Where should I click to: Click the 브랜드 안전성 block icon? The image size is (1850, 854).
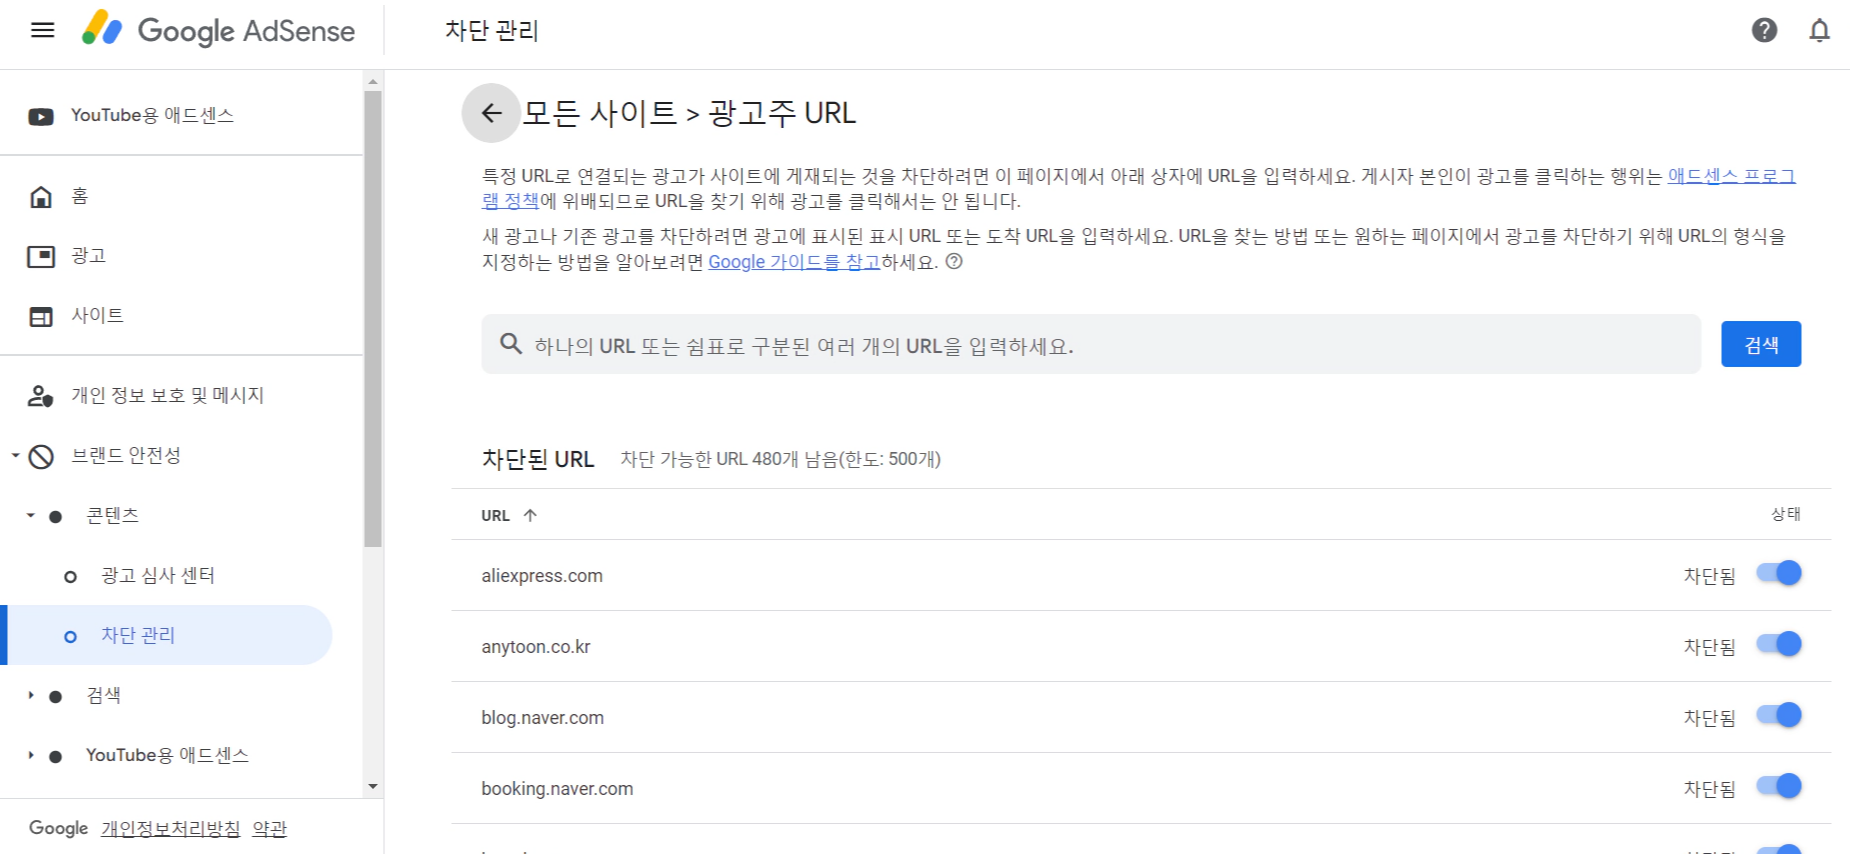coord(41,456)
